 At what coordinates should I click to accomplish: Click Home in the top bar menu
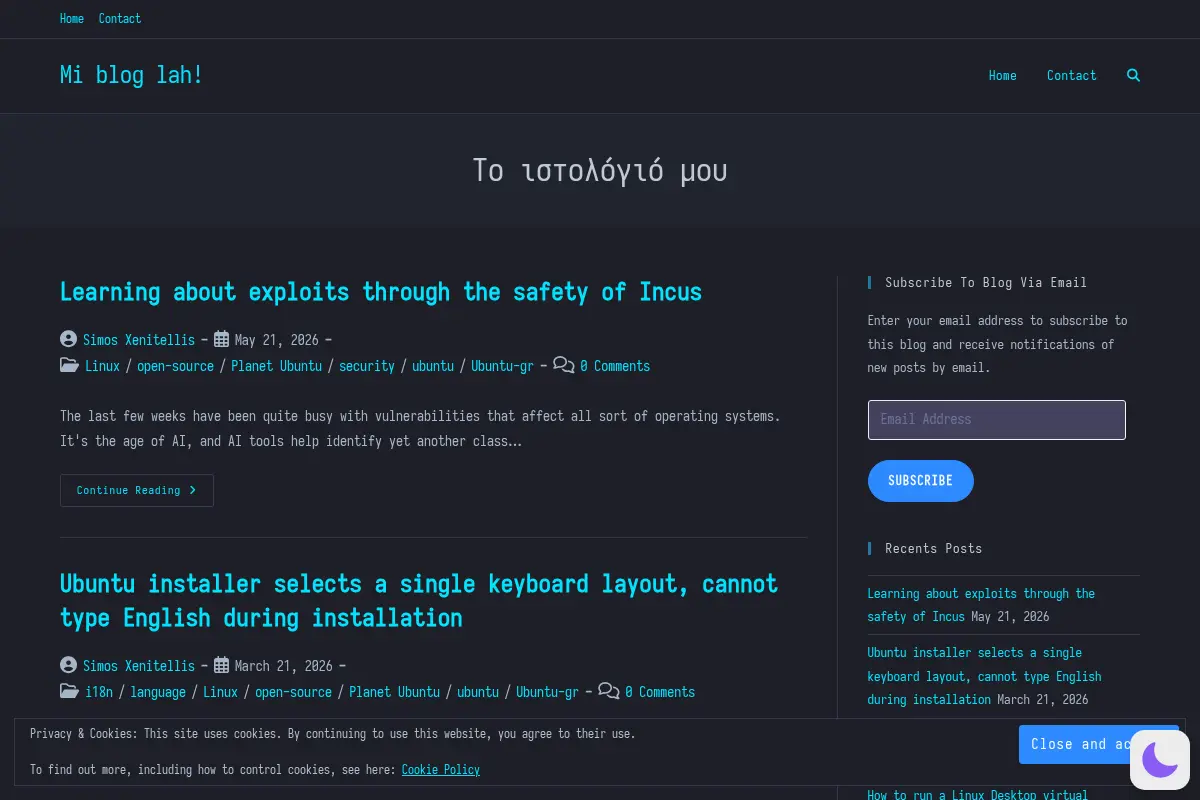pyautogui.click(x=72, y=18)
